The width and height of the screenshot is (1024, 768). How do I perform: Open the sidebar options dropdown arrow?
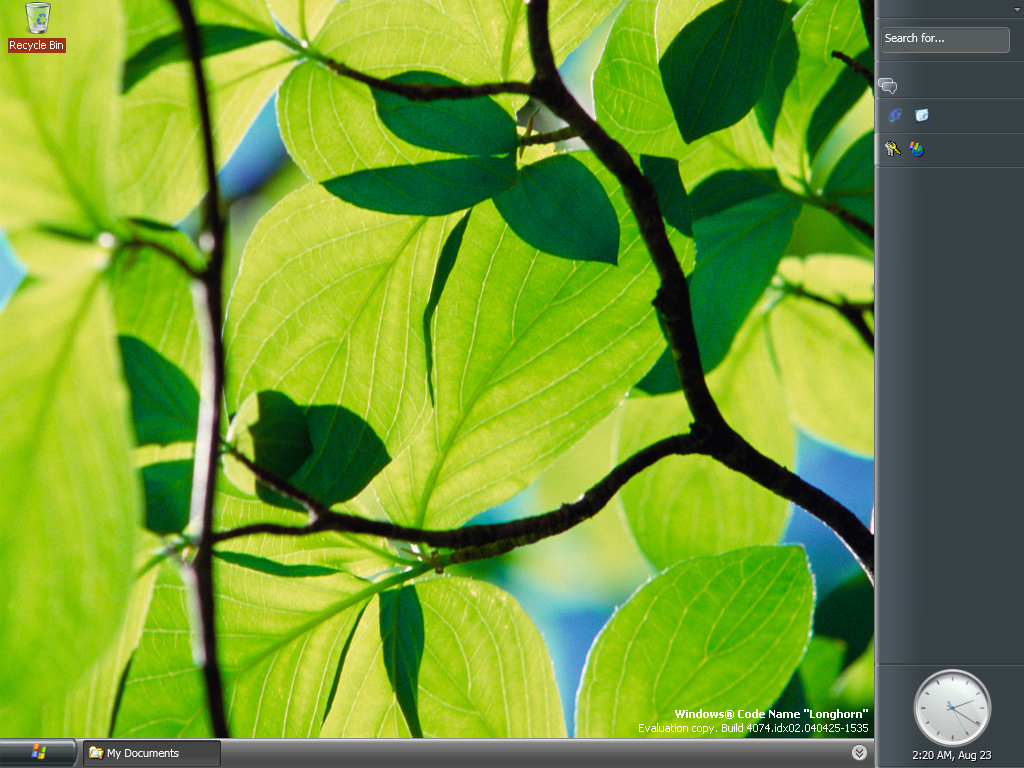[x=1016, y=9]
